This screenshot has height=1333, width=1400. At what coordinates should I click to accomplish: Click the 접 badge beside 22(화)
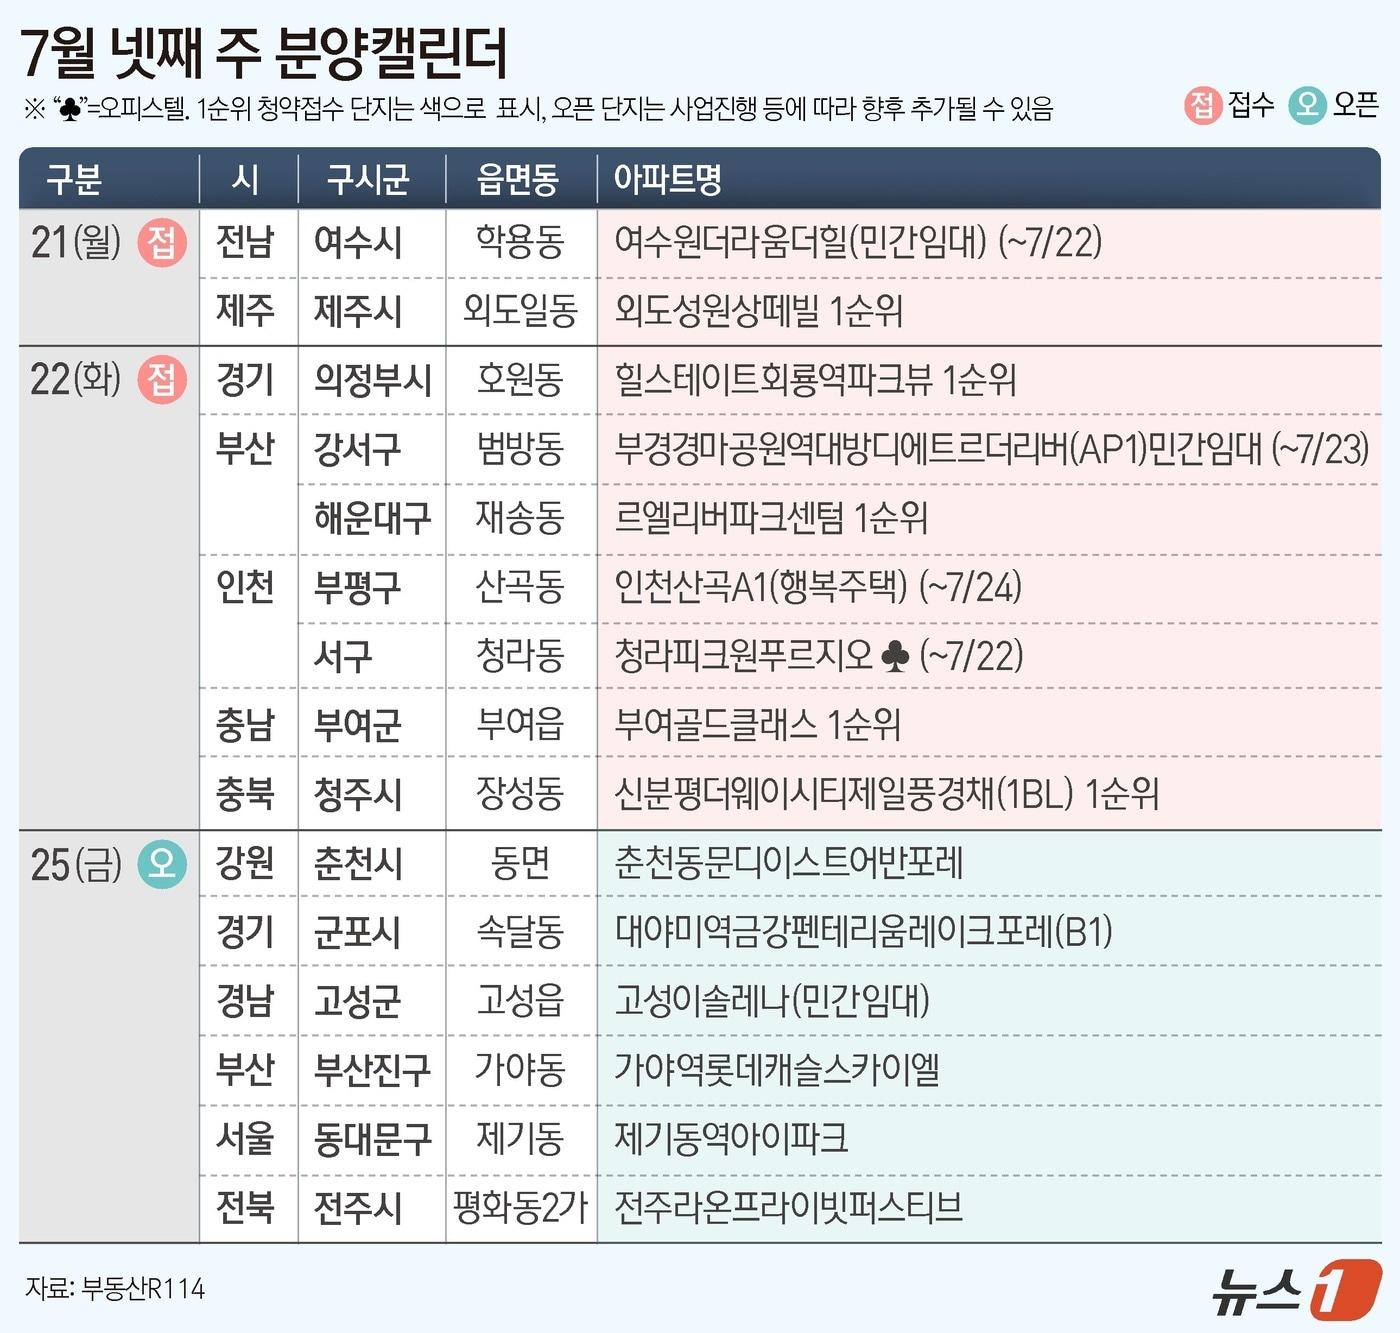162,380
